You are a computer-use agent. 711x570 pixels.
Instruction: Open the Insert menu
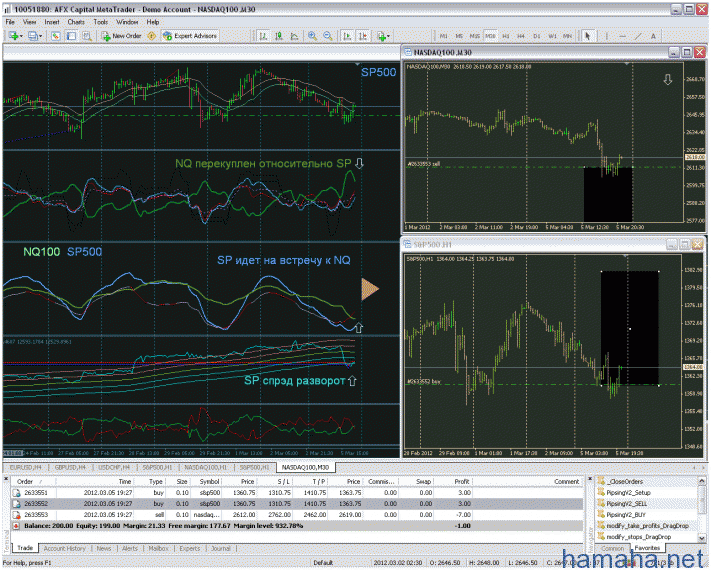(52, 22)
